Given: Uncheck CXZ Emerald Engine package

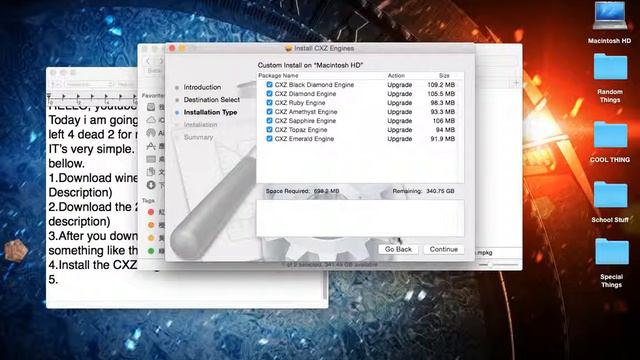Looking at the screenshot, I should (x=269, y=138).
